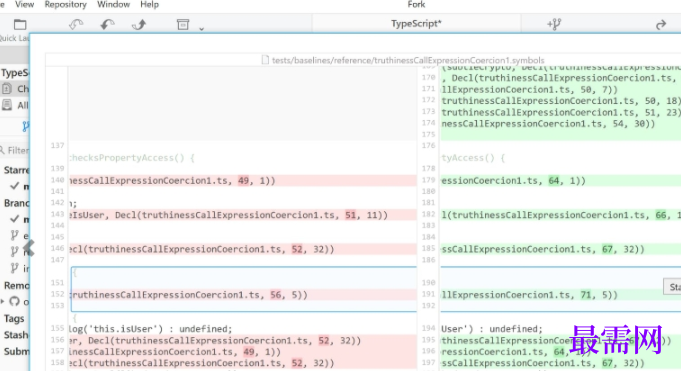This screenshot has height=371, width=681.
Task: Click the left checksPropertyAccess() { line
Action: click(132, 158)
